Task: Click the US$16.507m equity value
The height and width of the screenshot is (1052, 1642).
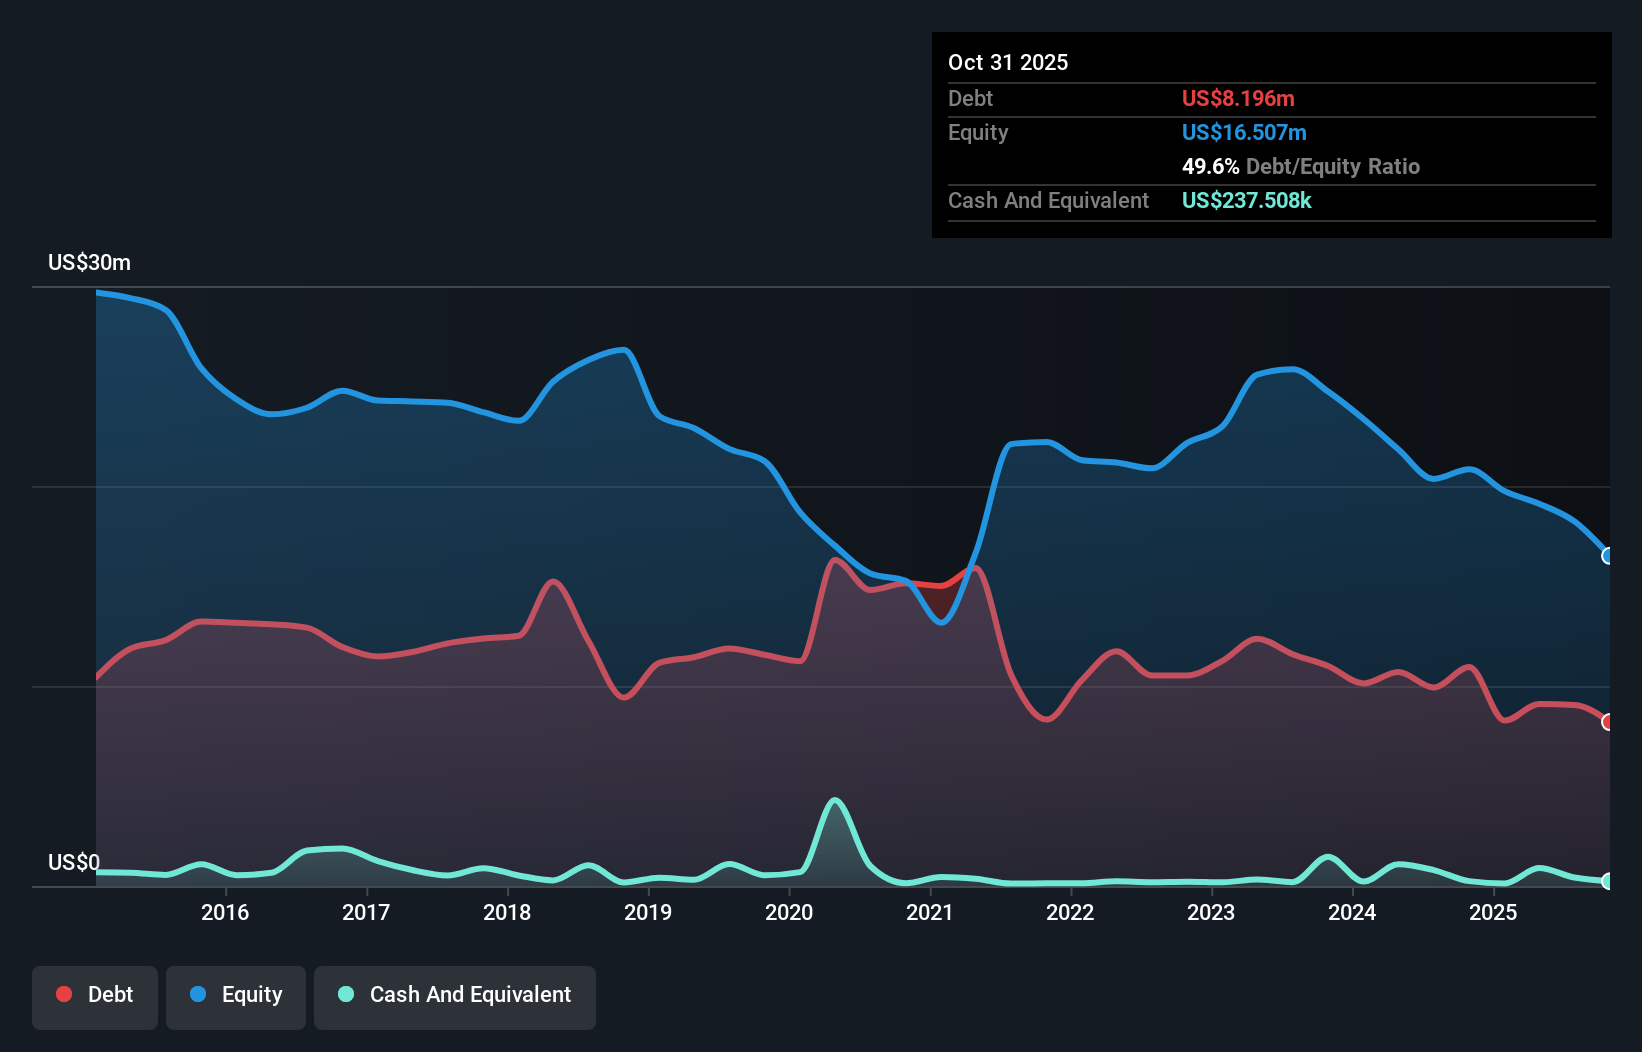Action: tap(1244, 132)
